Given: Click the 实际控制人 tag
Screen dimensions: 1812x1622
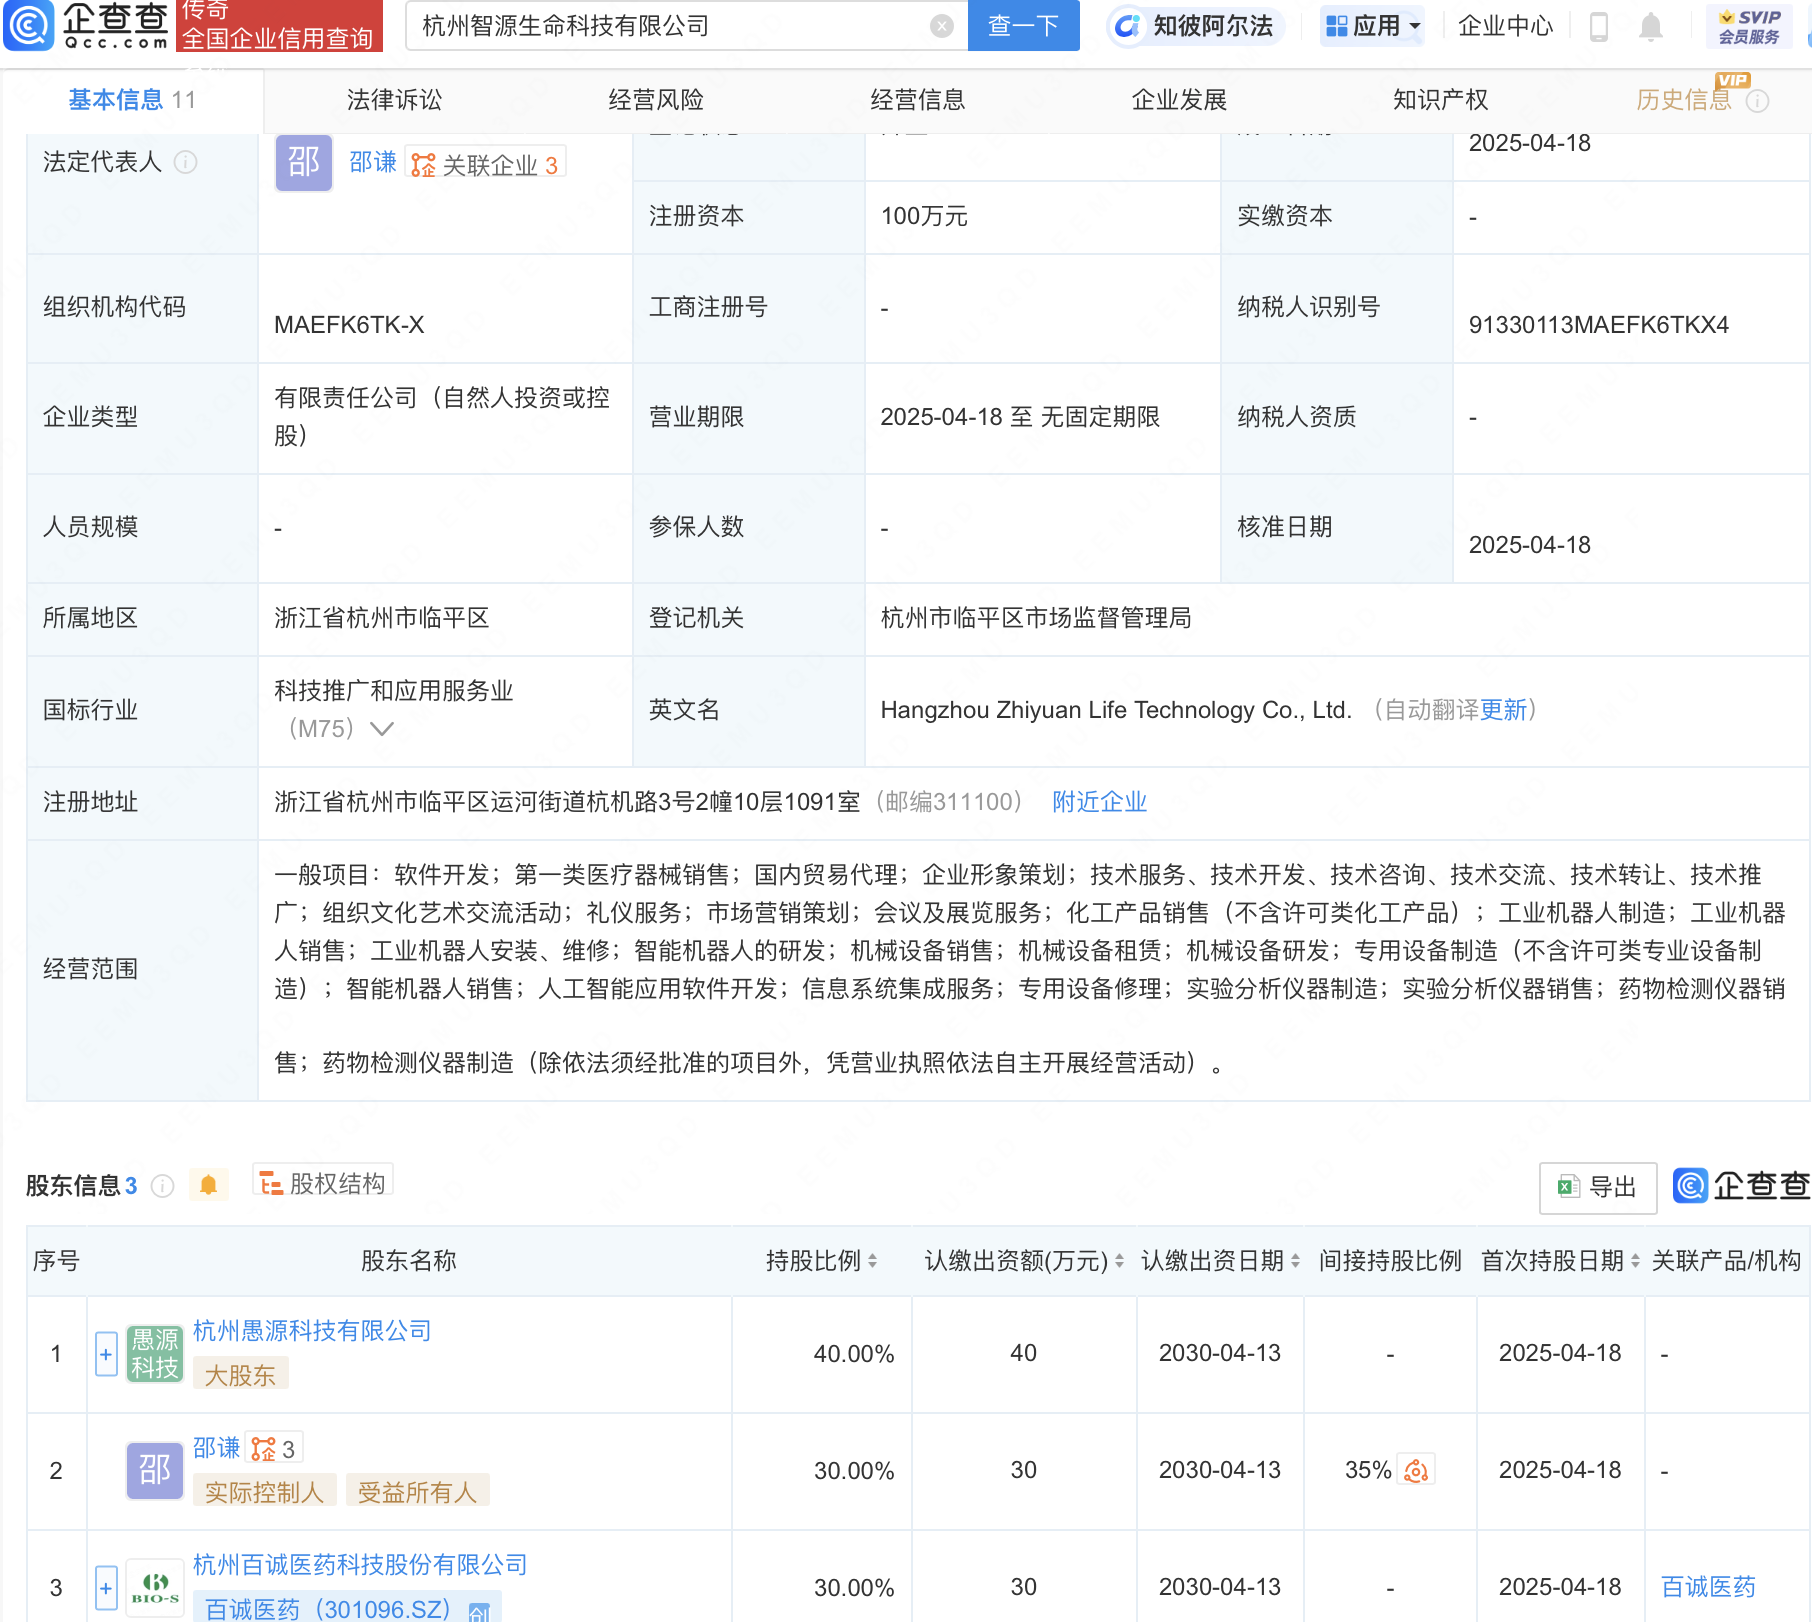Looking at the screenshot, I should tap(264, 1492).
